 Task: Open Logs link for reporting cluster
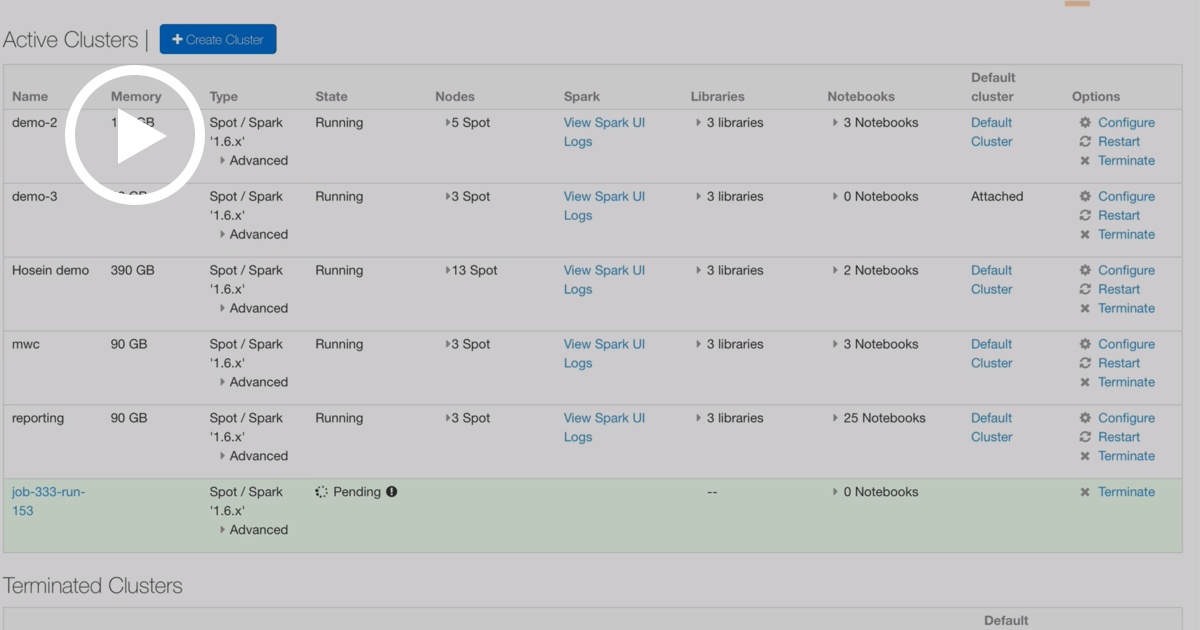click(578, 437)
